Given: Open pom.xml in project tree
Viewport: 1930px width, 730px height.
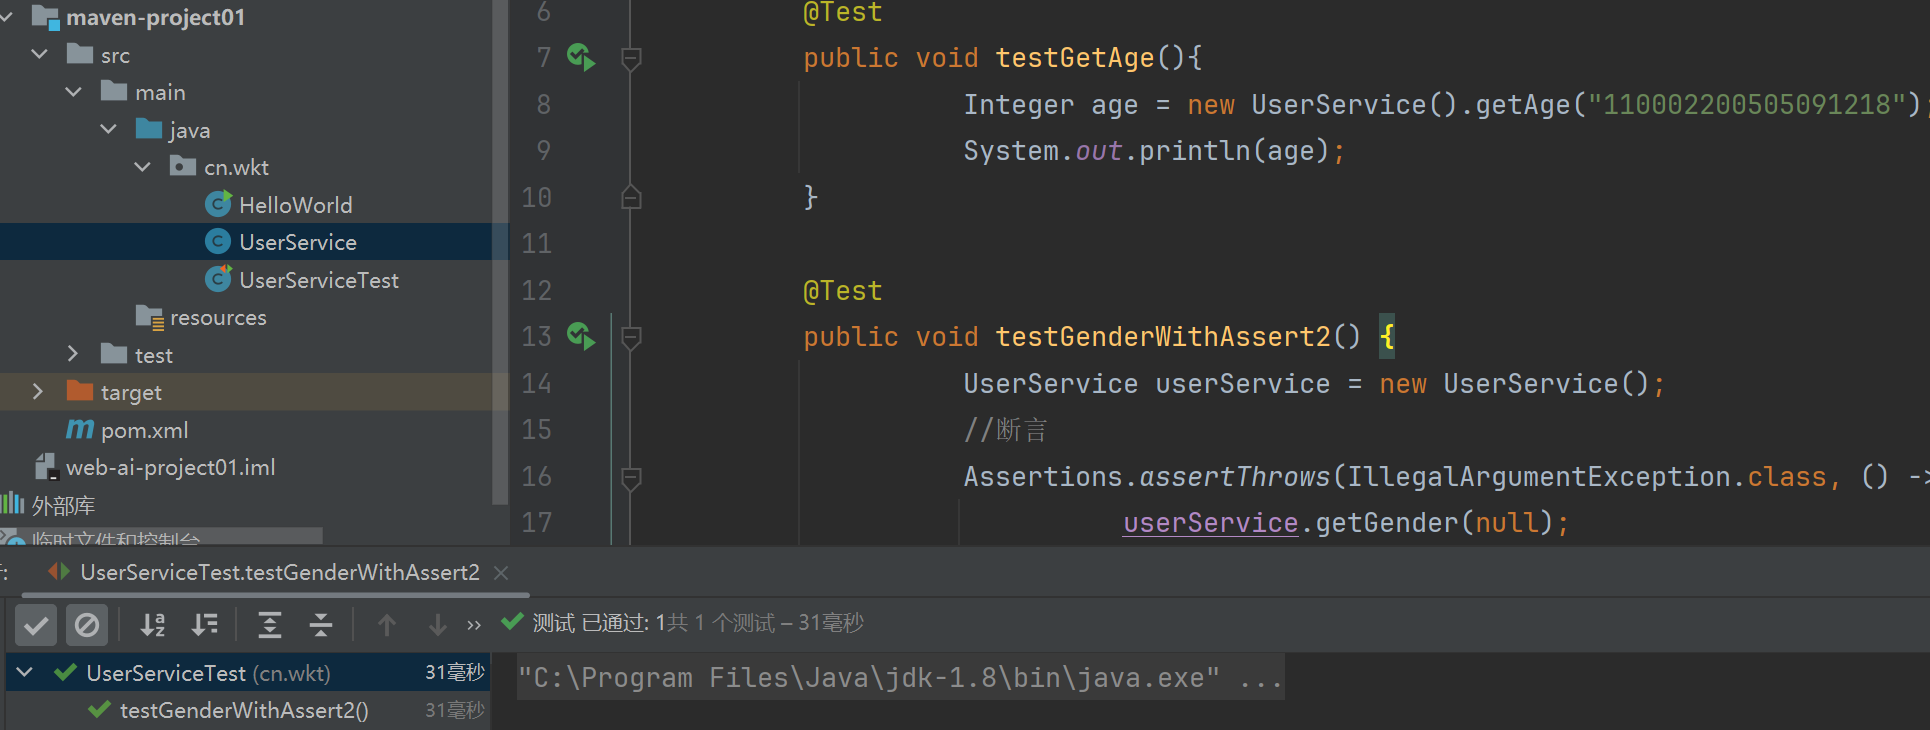Looking at the screenshot, I should click(144, 430).
